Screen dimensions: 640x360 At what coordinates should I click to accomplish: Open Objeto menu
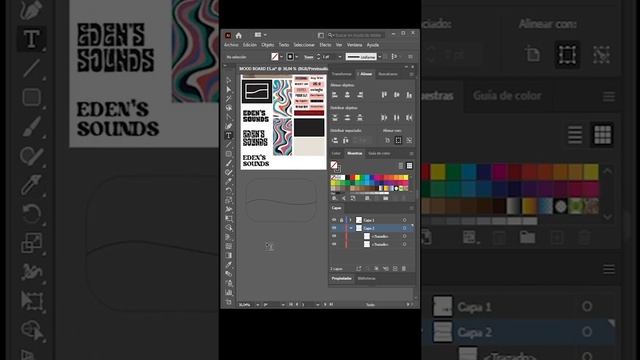click(x=268, y=45)
